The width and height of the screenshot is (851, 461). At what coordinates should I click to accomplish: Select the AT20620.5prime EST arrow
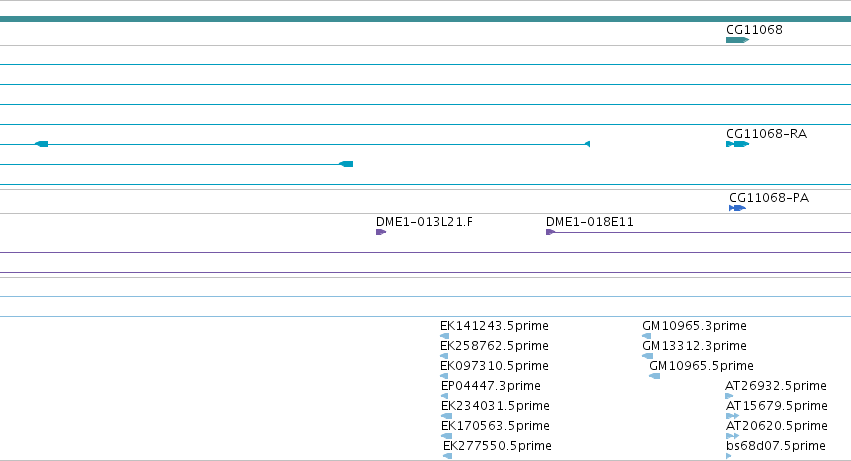733,436
